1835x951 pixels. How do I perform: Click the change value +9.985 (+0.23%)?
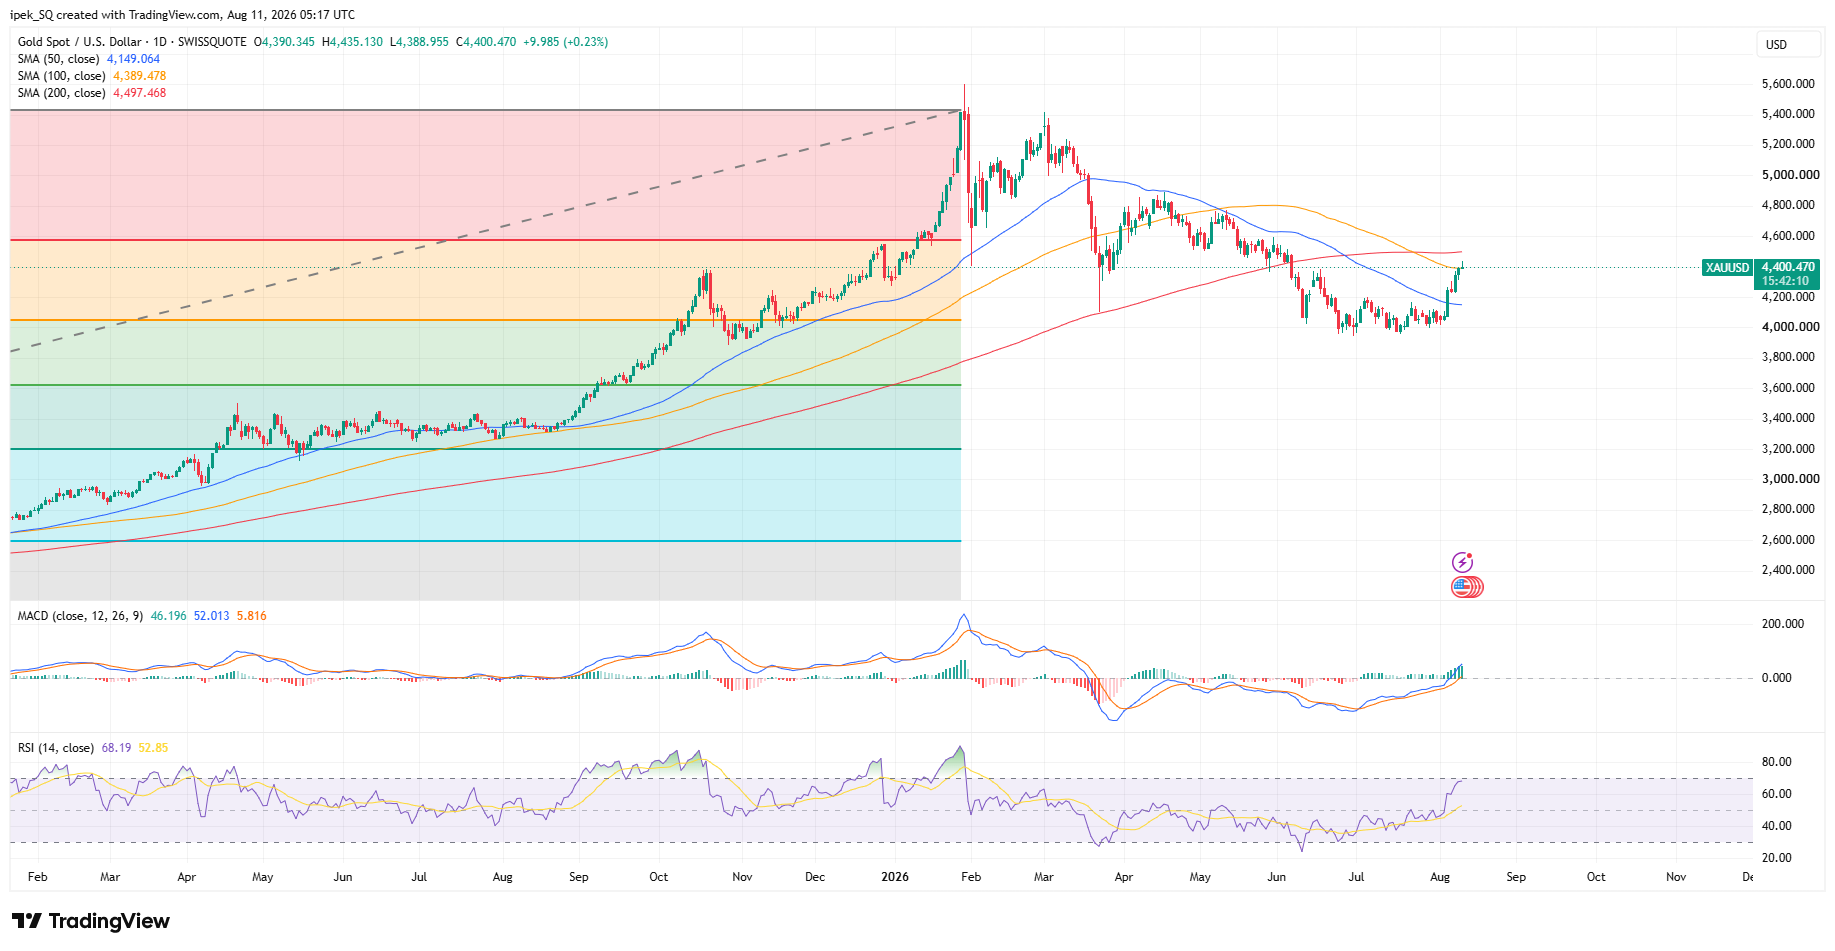pos(565,42)
